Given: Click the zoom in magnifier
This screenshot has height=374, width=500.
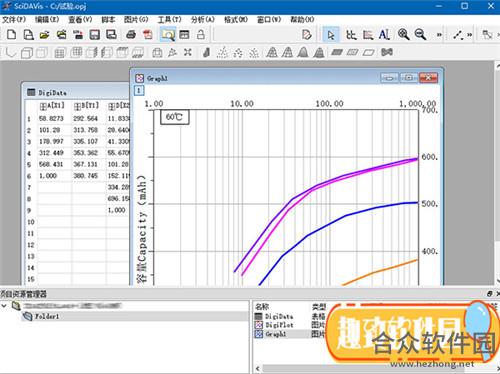Looking at the screenshot, I should point(403,34).
